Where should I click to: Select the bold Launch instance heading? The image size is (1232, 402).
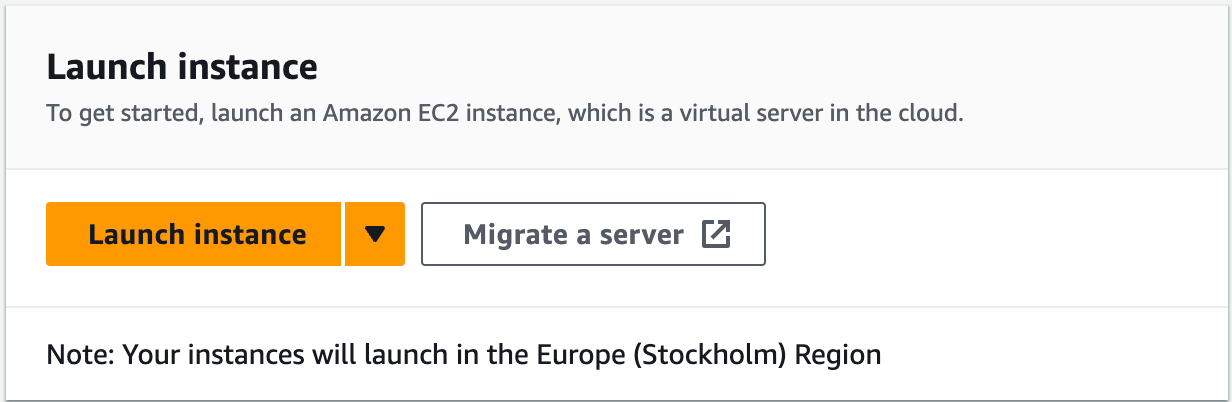pyautogui.click(x=182, y=68)
